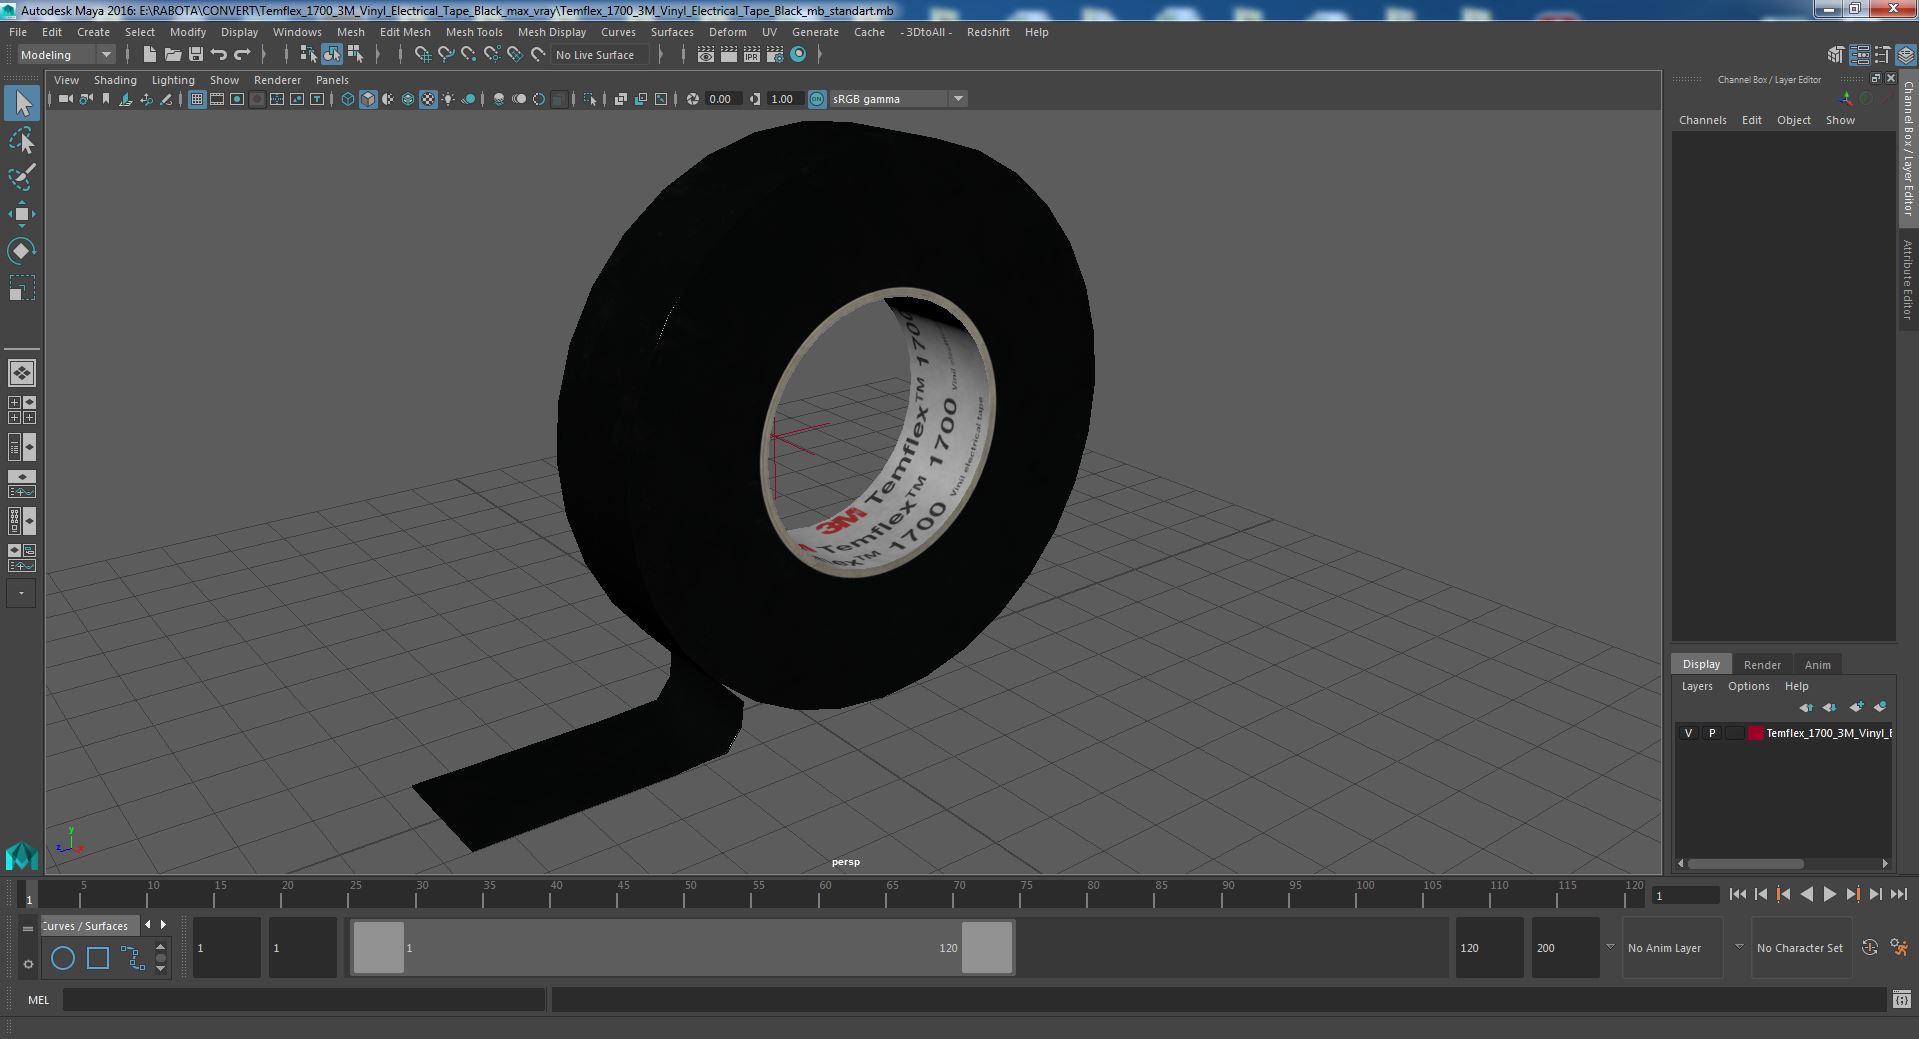Screen dimensions: 1919x1039
Task: Enable snap to grid
Action: click(422, 55)
